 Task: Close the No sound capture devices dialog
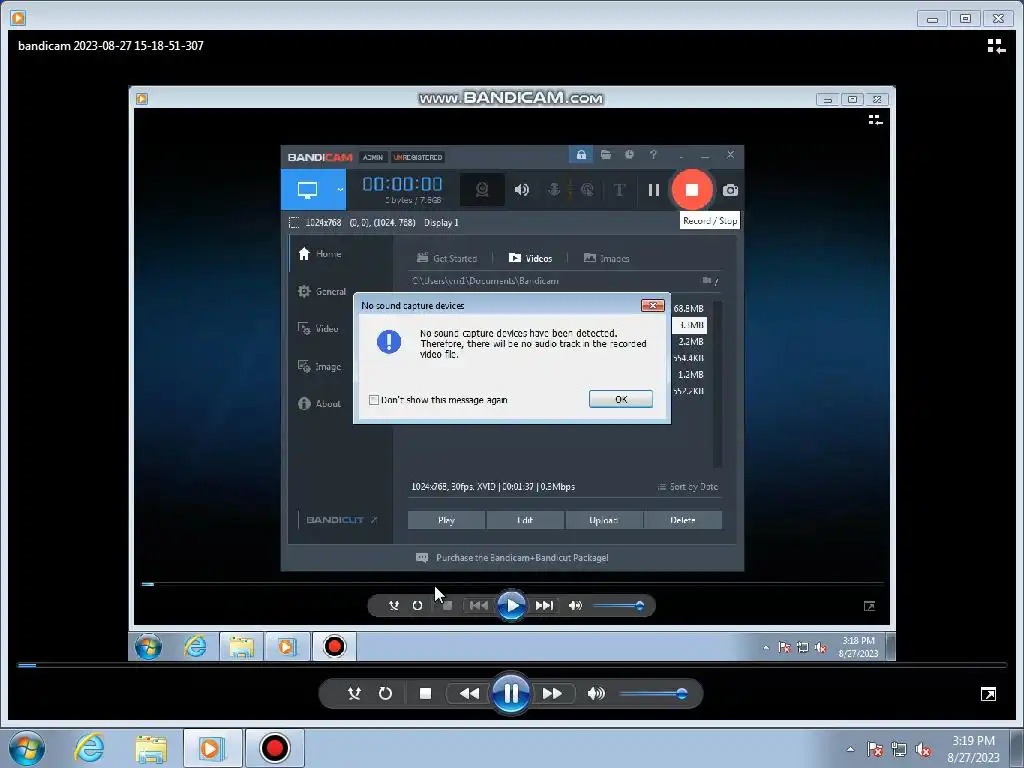pos(652,305)
